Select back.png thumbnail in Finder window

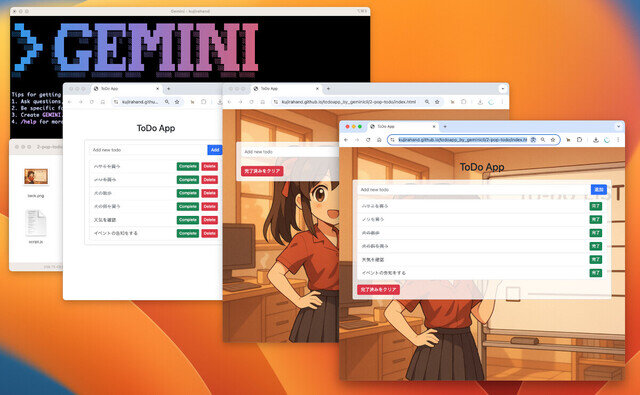(x=36, y=177)
